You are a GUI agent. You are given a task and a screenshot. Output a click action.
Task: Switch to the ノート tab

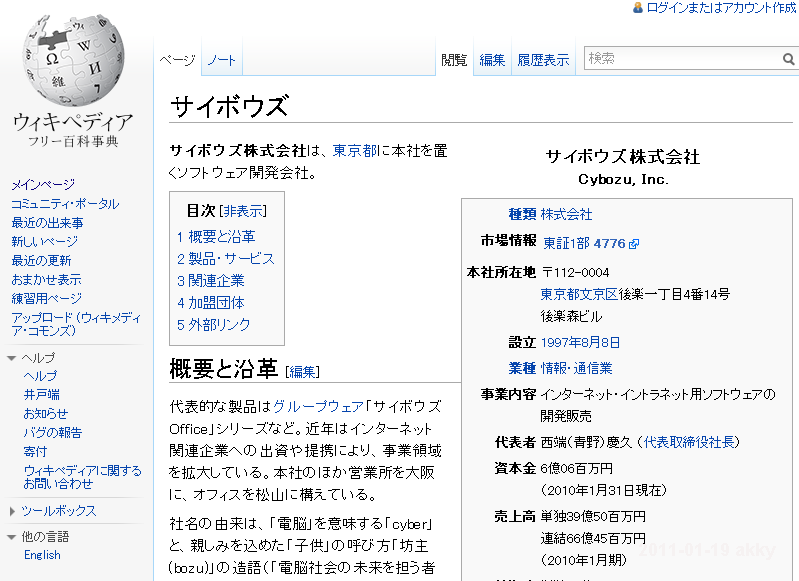pos(222,60)
